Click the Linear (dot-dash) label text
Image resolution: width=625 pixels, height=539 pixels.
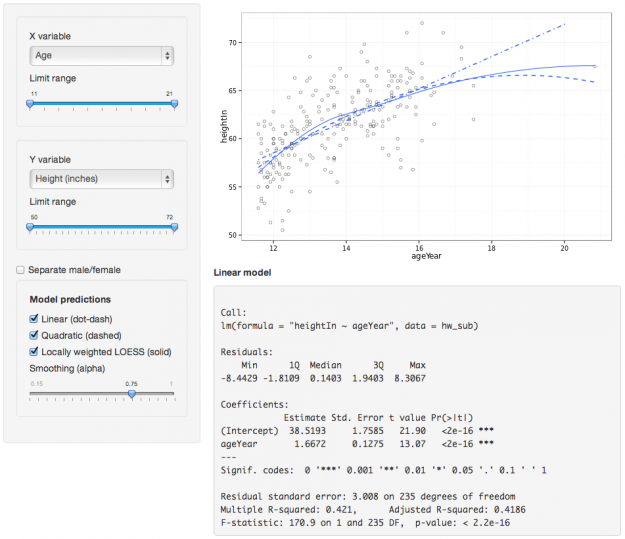pos(77,319)
